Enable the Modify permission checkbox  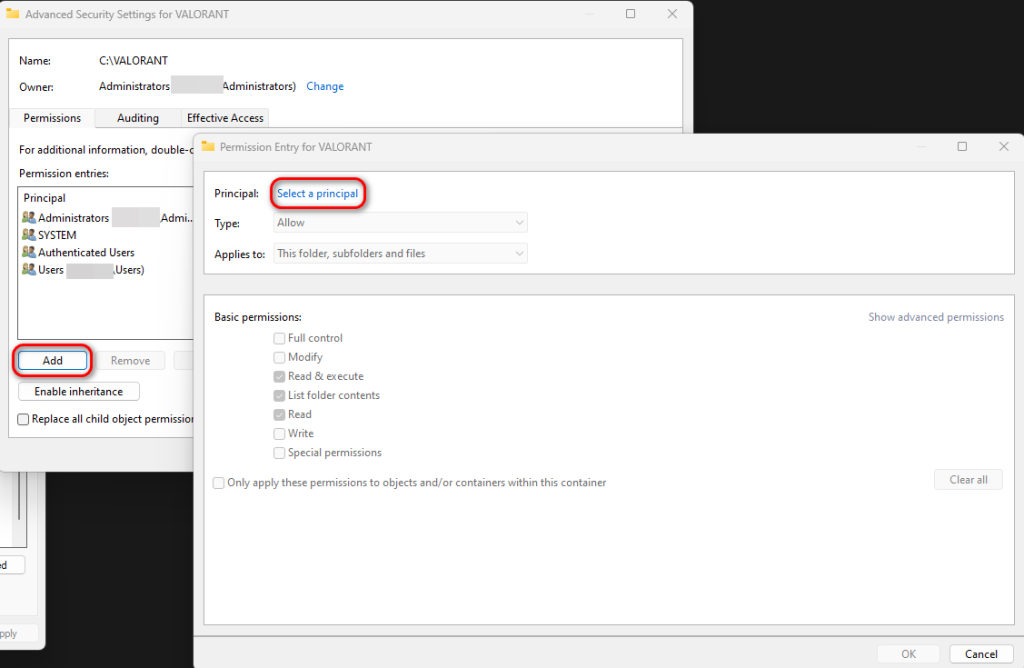[279, 357]
